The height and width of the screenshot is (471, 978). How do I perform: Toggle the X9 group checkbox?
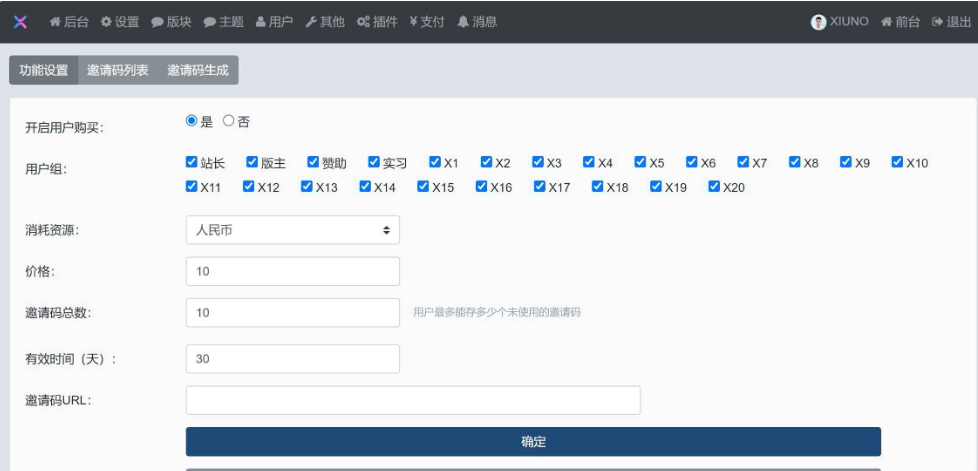tap(846, 162)
